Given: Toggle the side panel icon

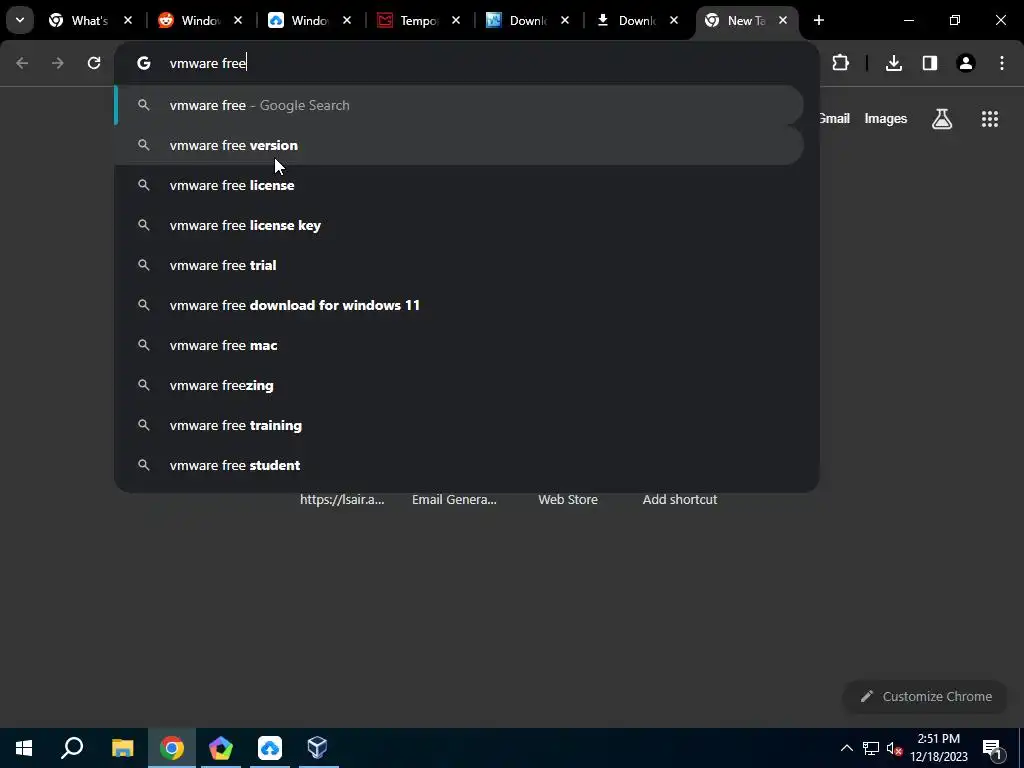Looking at the screenshot, I should tap(930, 63).
